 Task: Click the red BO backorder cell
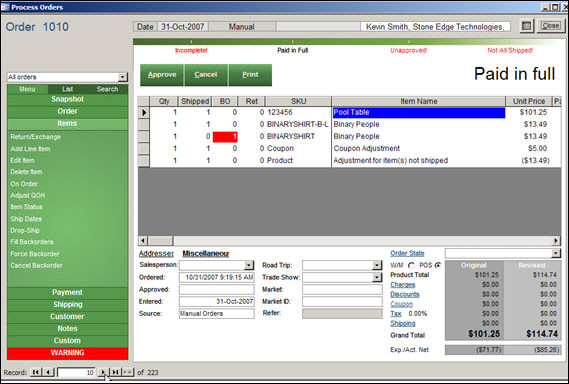coord(225,136)
